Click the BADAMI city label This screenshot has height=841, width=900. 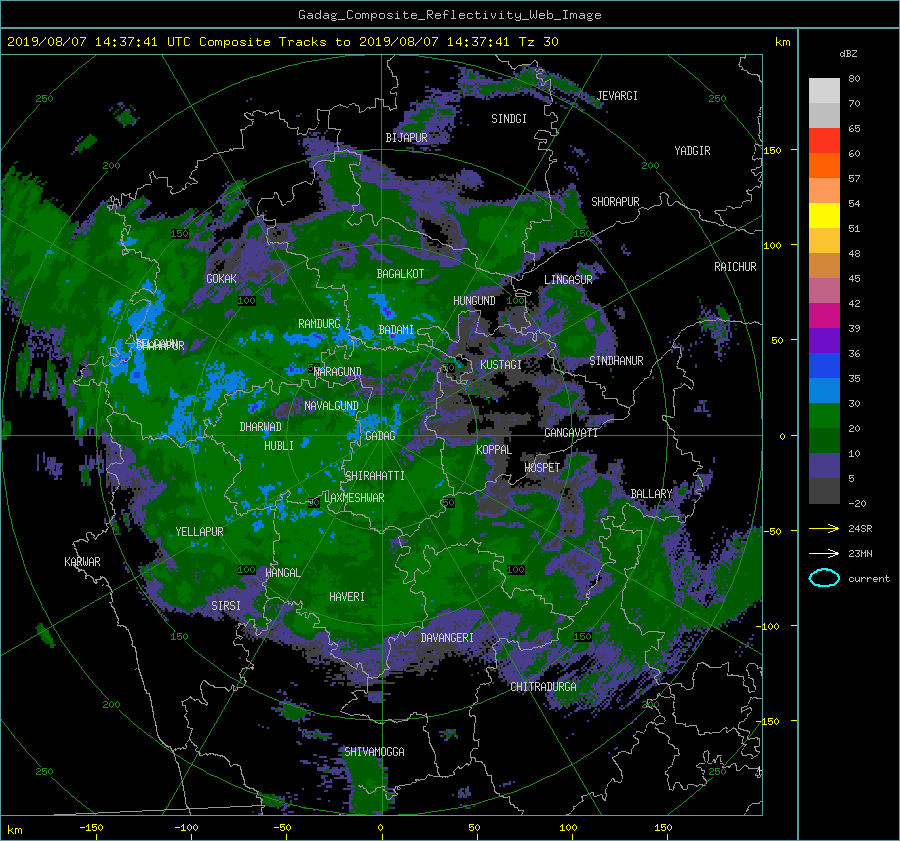[396, 330]
